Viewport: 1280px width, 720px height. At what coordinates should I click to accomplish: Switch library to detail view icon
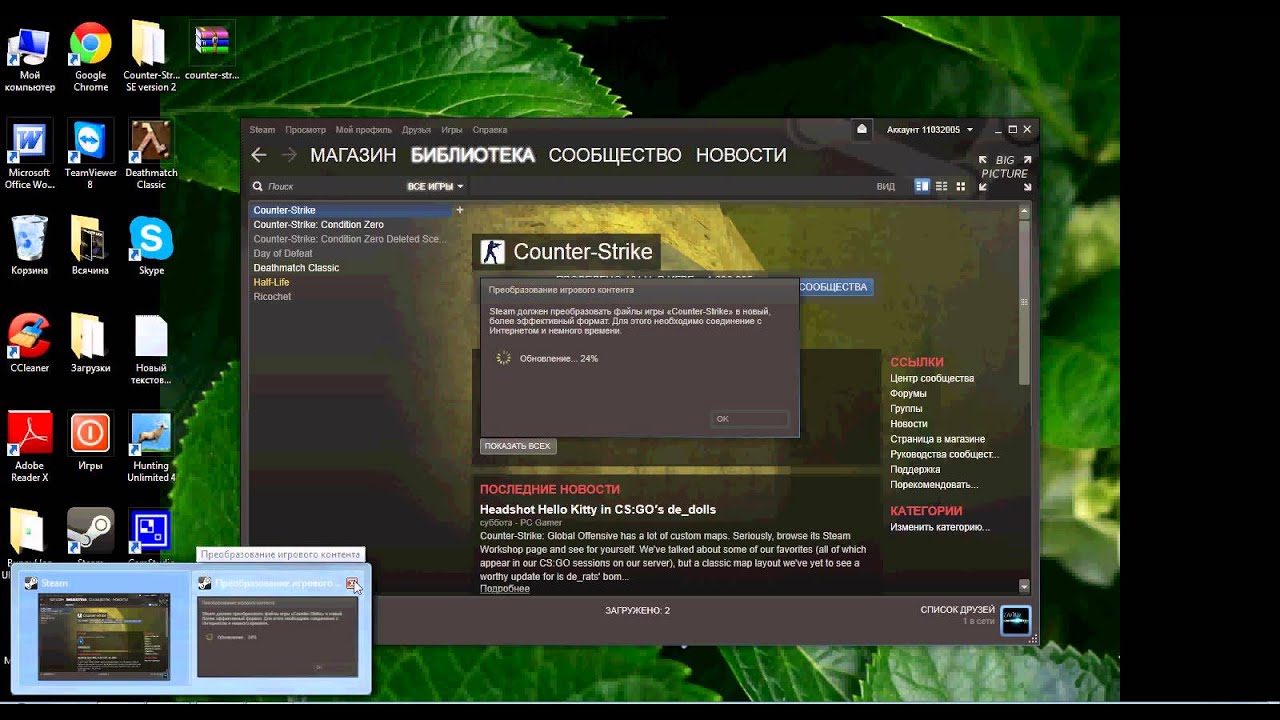[922, 186]
